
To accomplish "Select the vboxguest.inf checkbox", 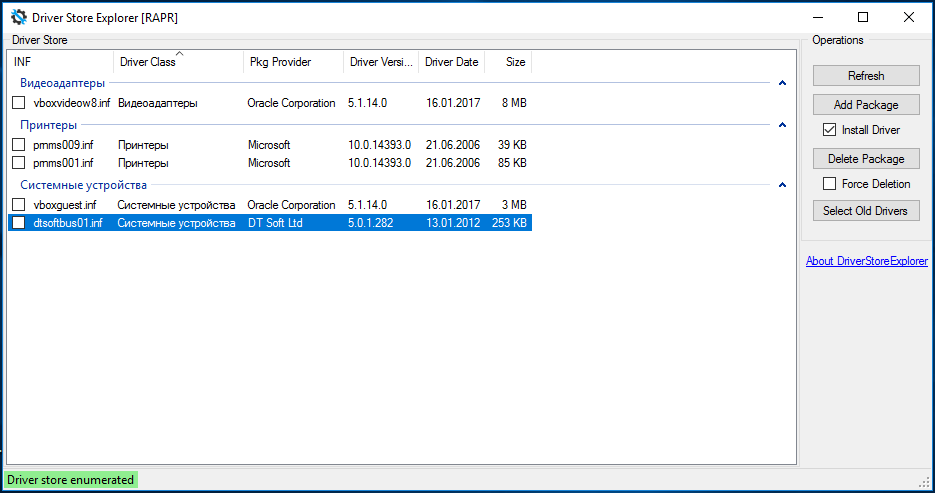I will coord(18,205).
